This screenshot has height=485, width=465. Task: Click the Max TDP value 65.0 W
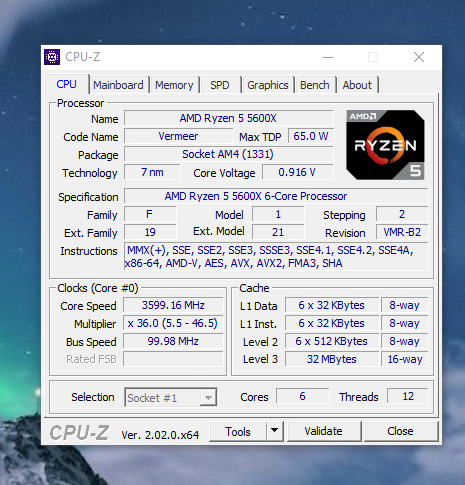pos(311,136)
